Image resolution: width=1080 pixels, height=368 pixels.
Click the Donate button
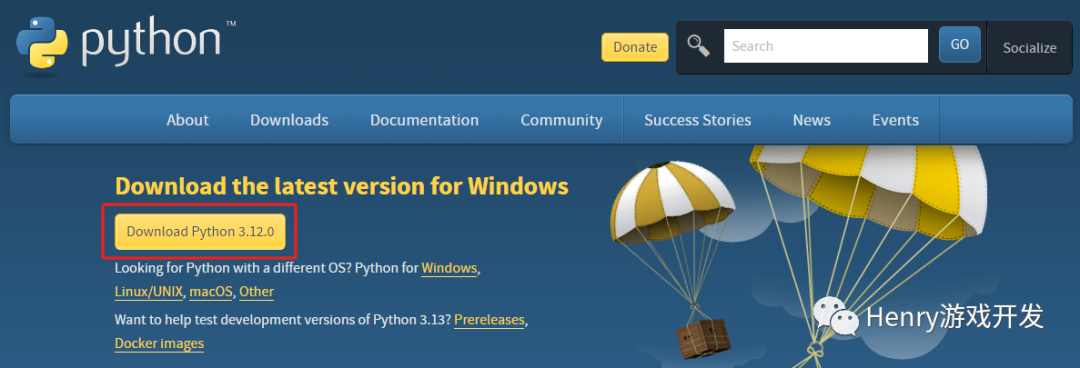(635, 47)
